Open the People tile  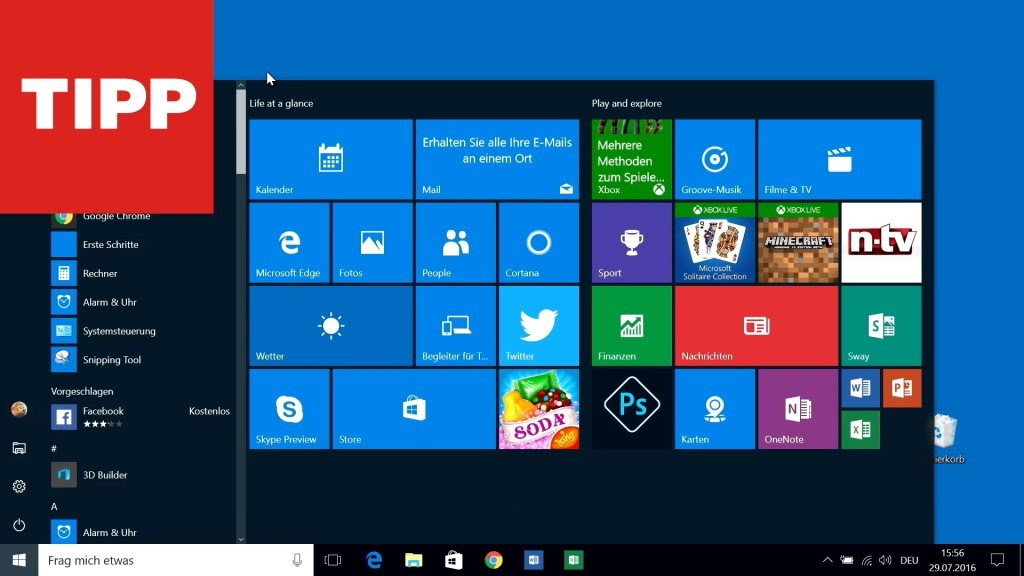click(456, 242)
